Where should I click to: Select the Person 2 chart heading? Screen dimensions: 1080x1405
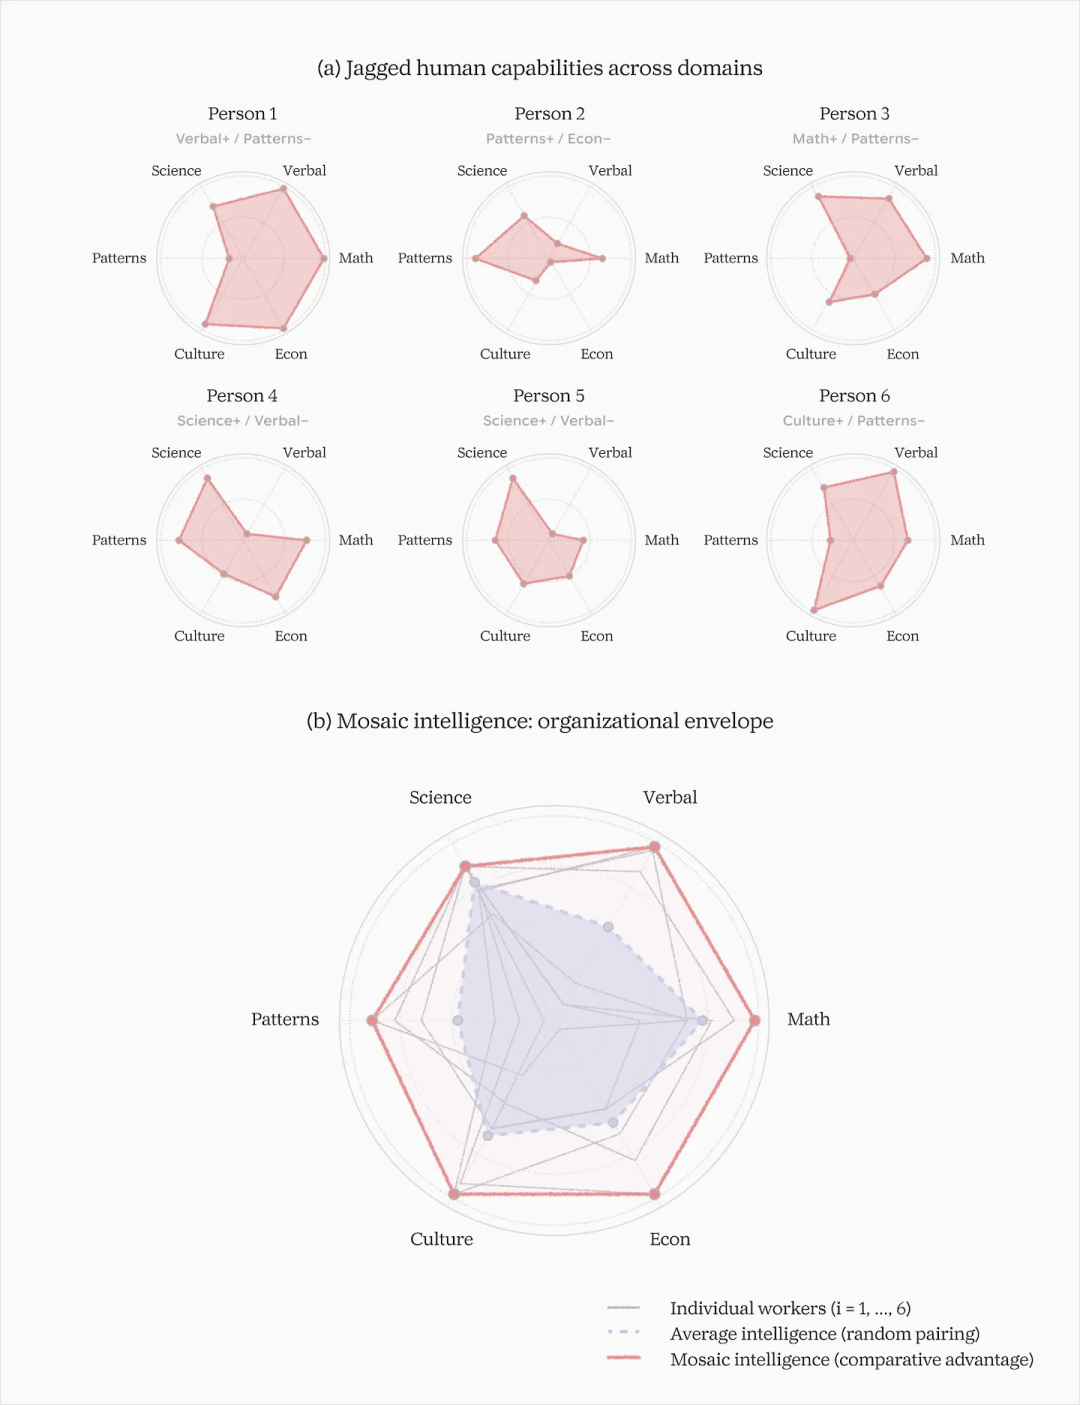[549, 114]
